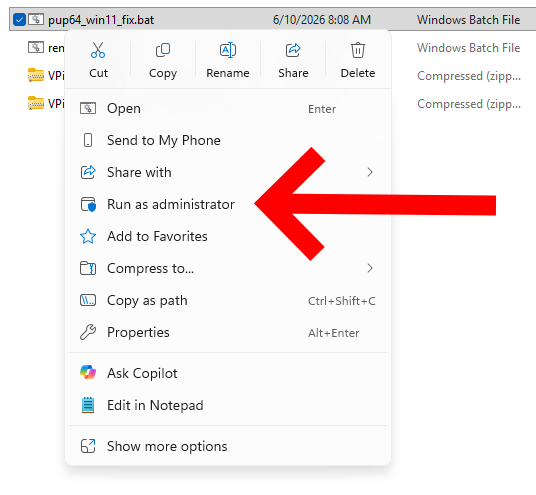
Task: Click the Share icon at top
Action: point(293,50)
